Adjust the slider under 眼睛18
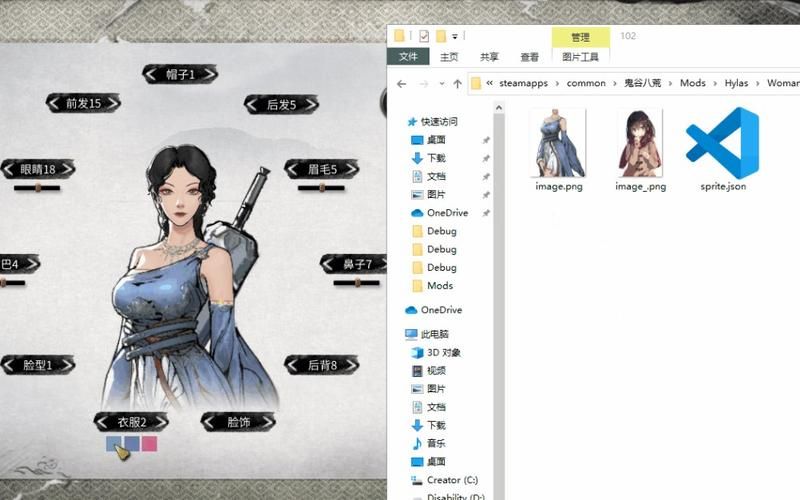Screen dimensions: 800x500 point(37,188)
